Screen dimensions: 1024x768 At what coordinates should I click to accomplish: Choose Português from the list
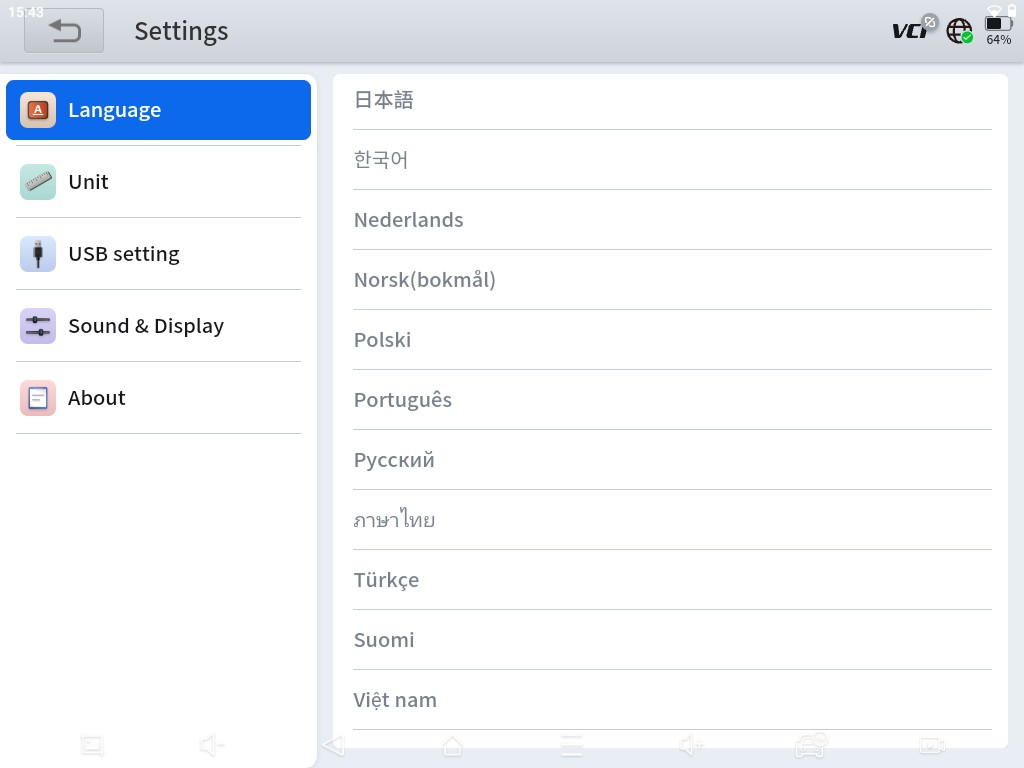tap(402, 400)
